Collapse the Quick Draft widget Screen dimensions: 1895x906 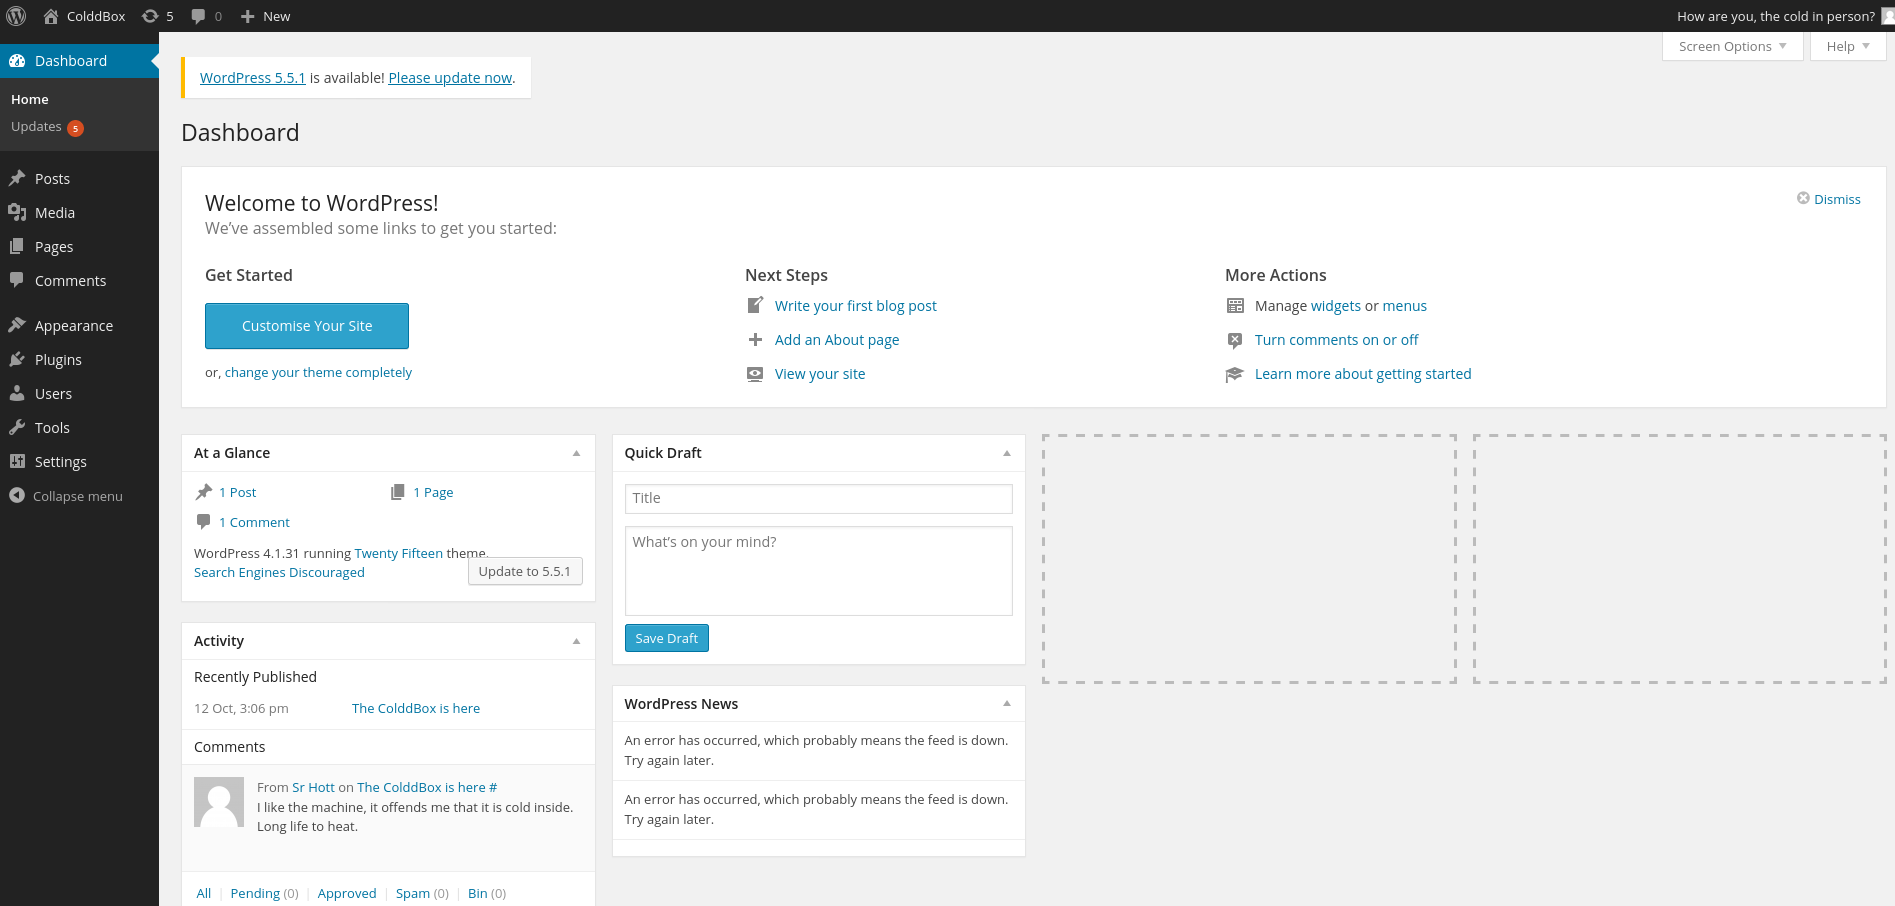point(1006,453)
